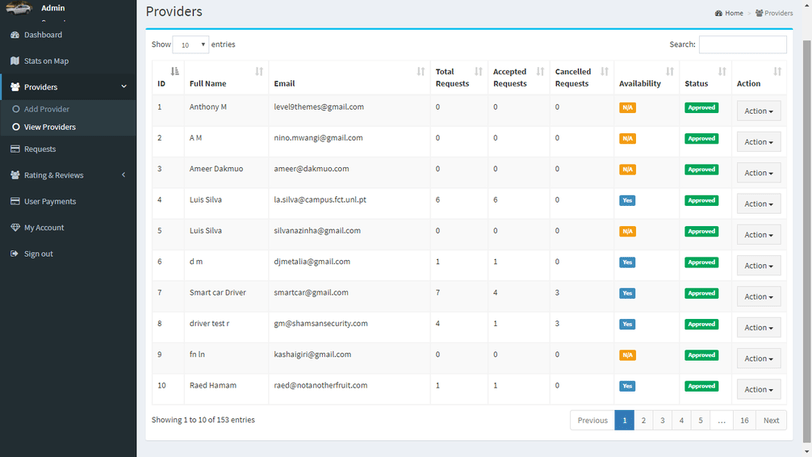The image size is (812, 457).
Task: Click the Sign out arrow icon
Action: pos(14,253)
